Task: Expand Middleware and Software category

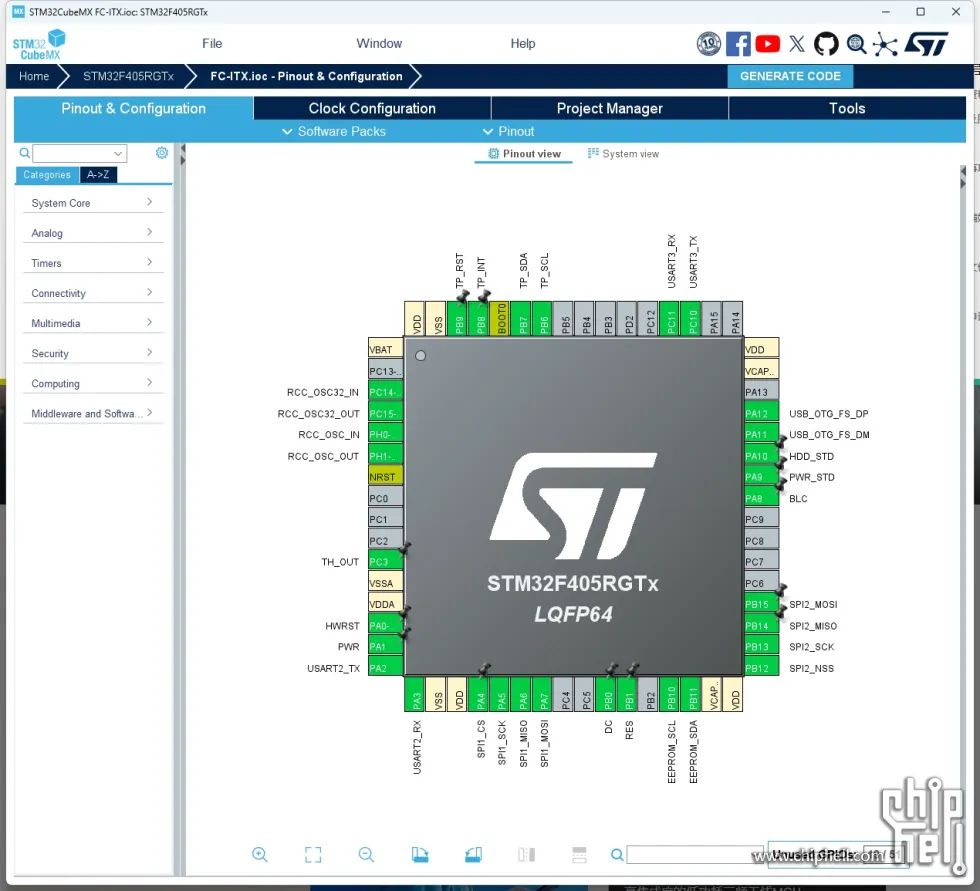Action: [x=92, y=413]
